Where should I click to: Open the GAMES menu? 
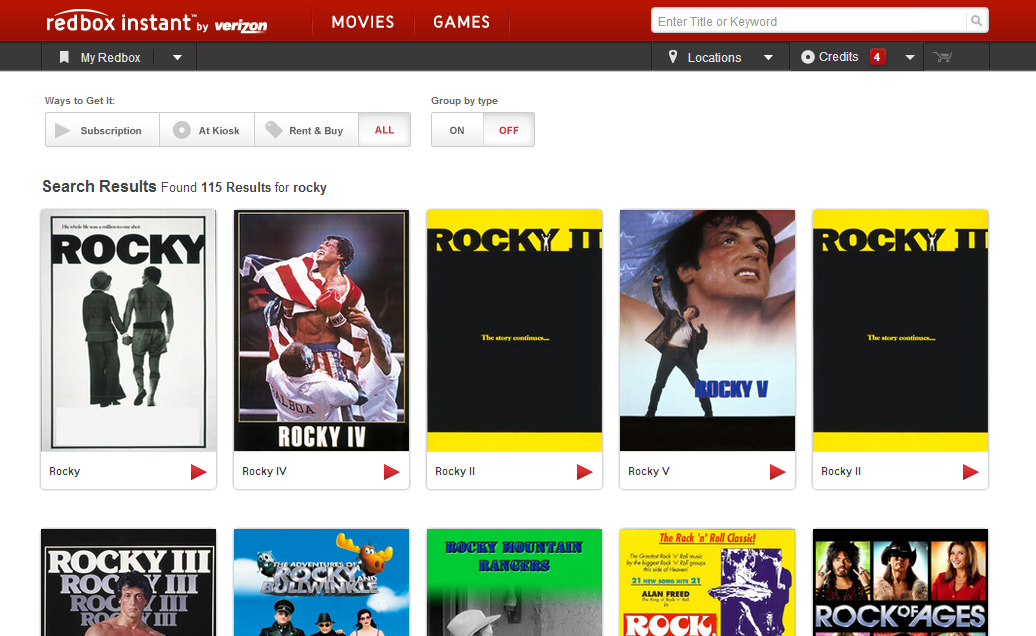461,22
